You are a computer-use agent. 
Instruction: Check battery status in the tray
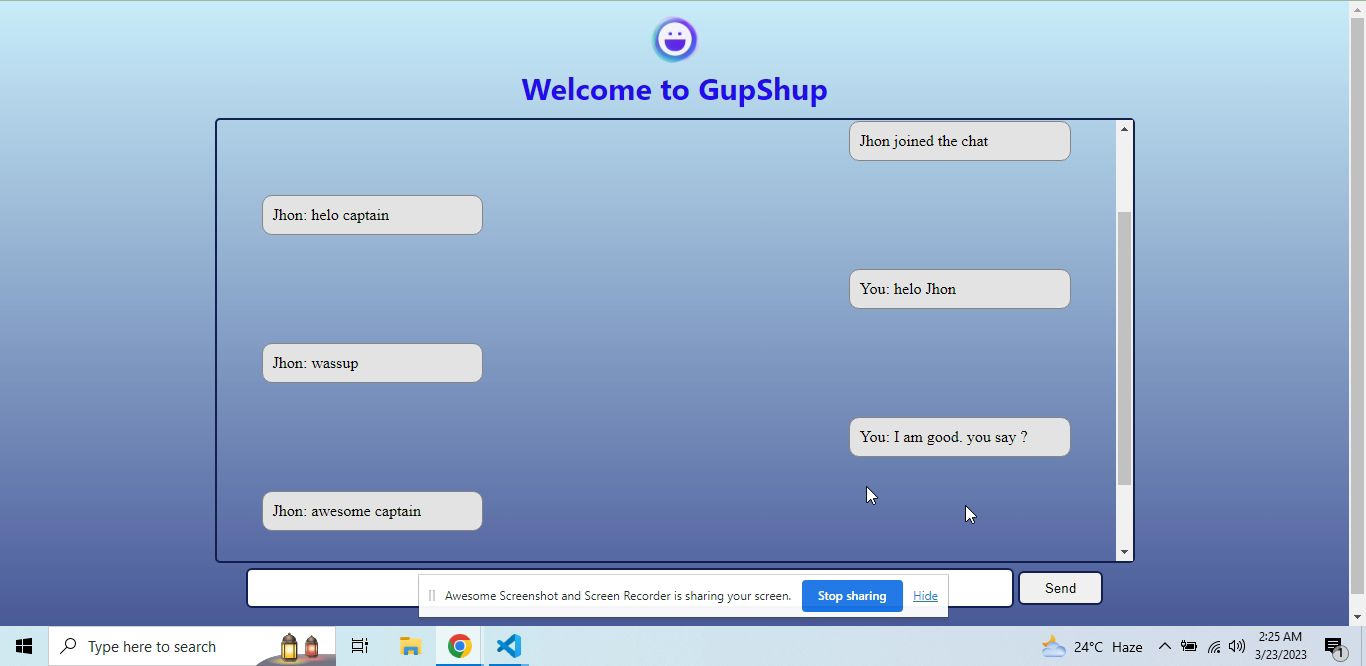[x=1189, y=647]
